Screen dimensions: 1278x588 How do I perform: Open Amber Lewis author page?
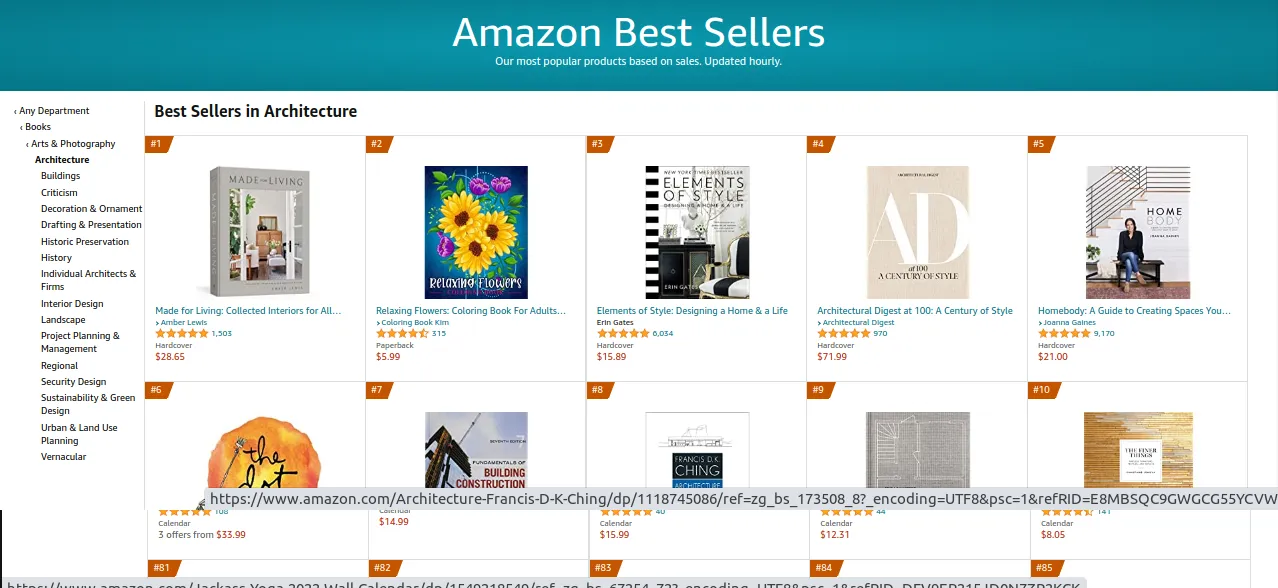(182, 323)
